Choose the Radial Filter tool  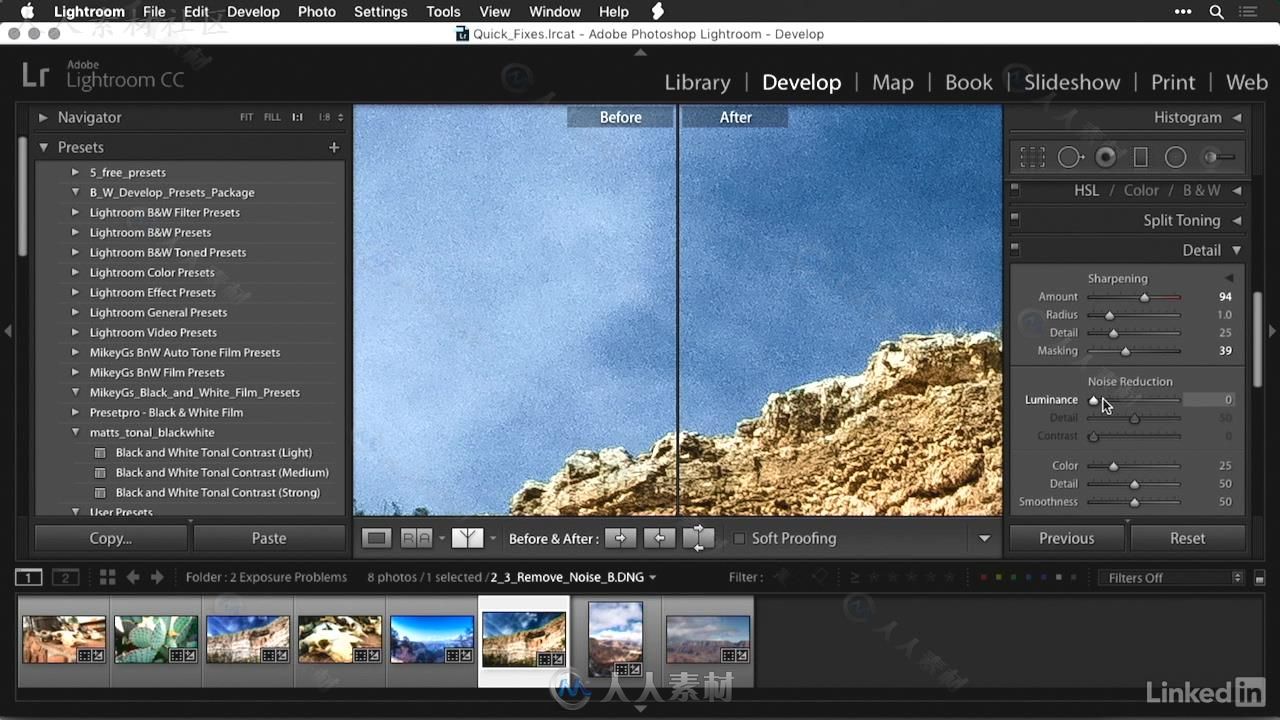[x=1175, y=157]
